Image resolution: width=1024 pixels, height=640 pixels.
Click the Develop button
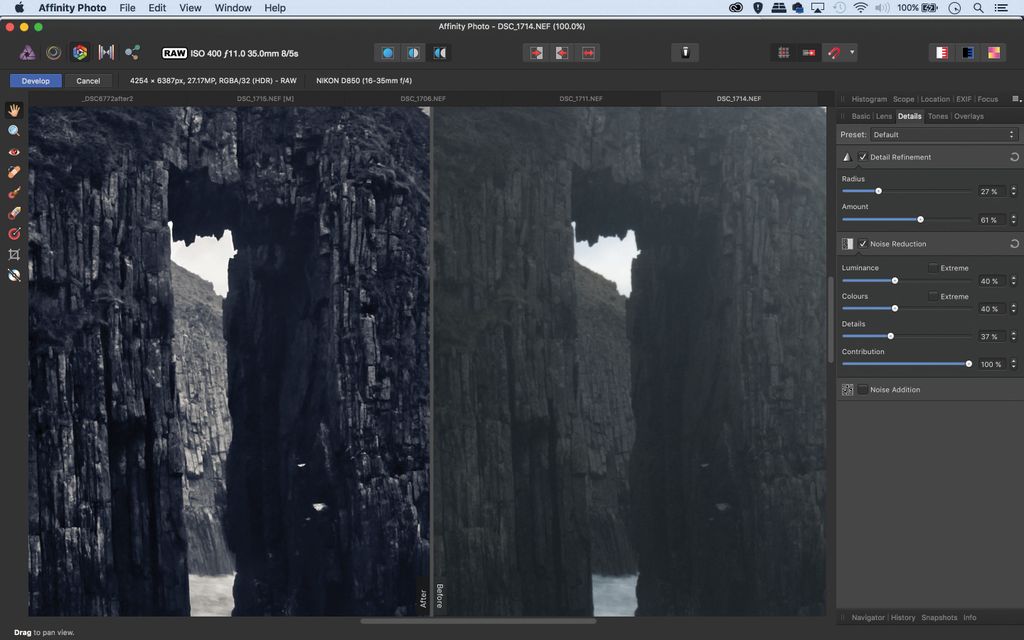click(35, 80)
